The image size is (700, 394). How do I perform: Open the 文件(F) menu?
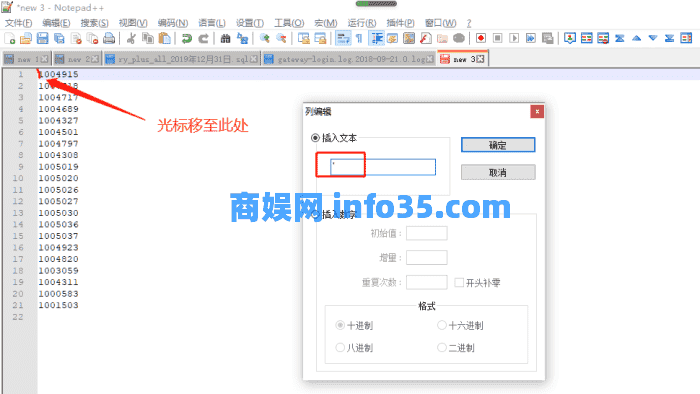[18, 23]
